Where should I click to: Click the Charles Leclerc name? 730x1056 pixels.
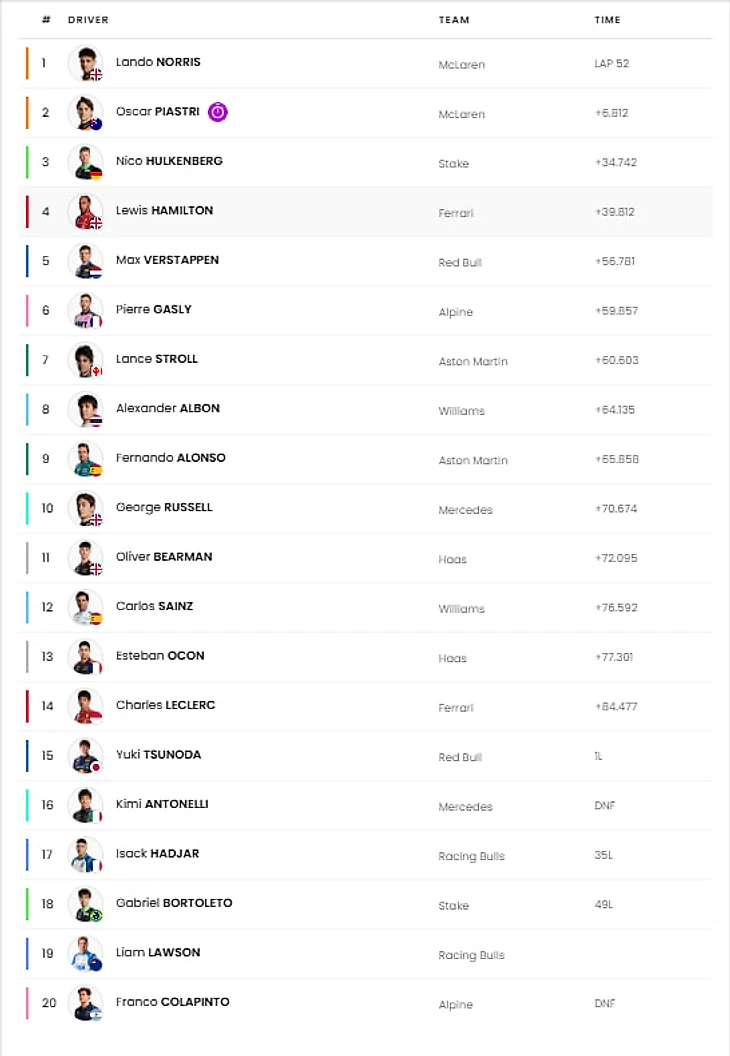pos(165,706)
